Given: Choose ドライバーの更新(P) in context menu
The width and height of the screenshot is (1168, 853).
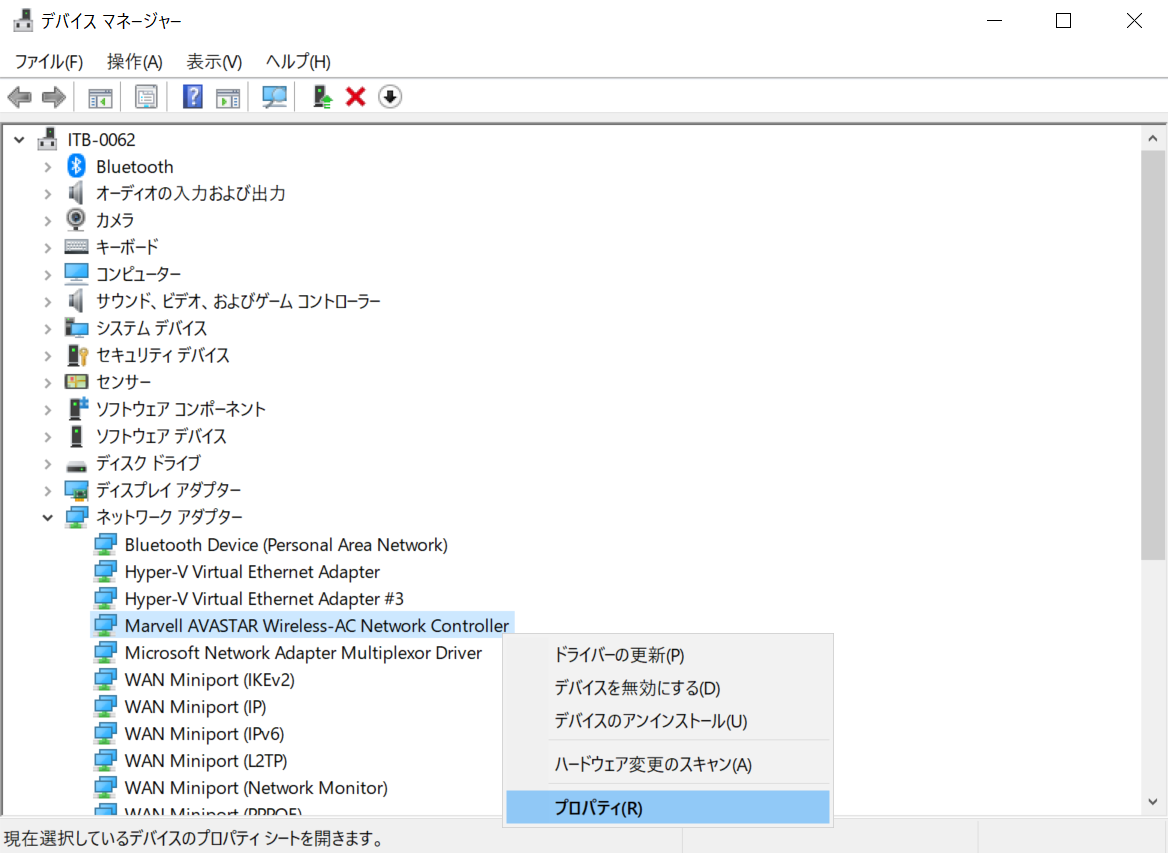Looking at the screenshot, I should point(667,655).
